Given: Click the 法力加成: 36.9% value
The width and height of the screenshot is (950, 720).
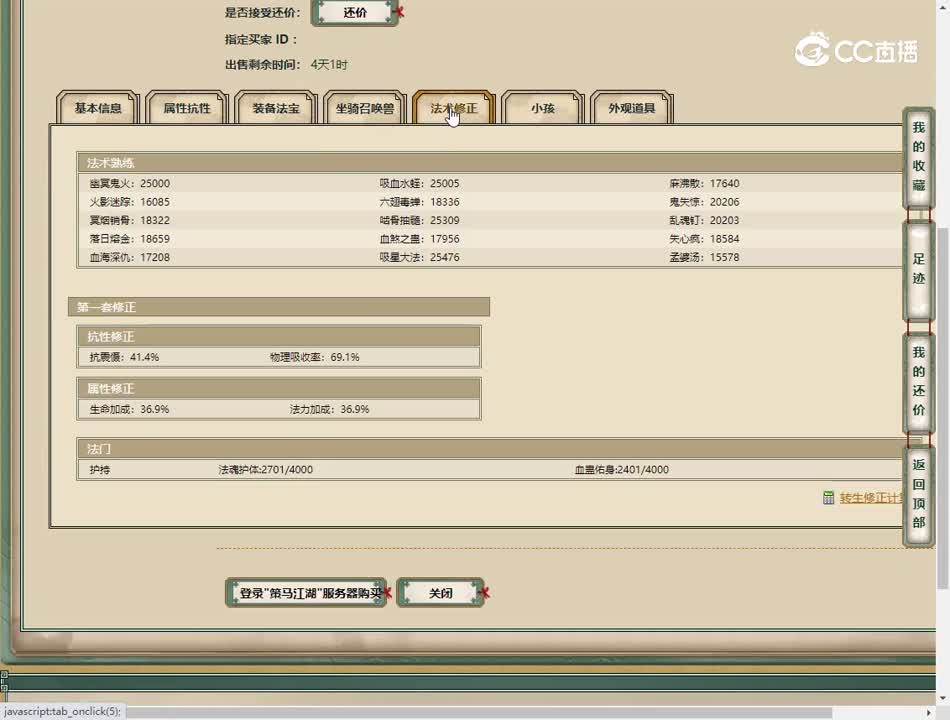Looking at the screenshot, I should (329, 409).
